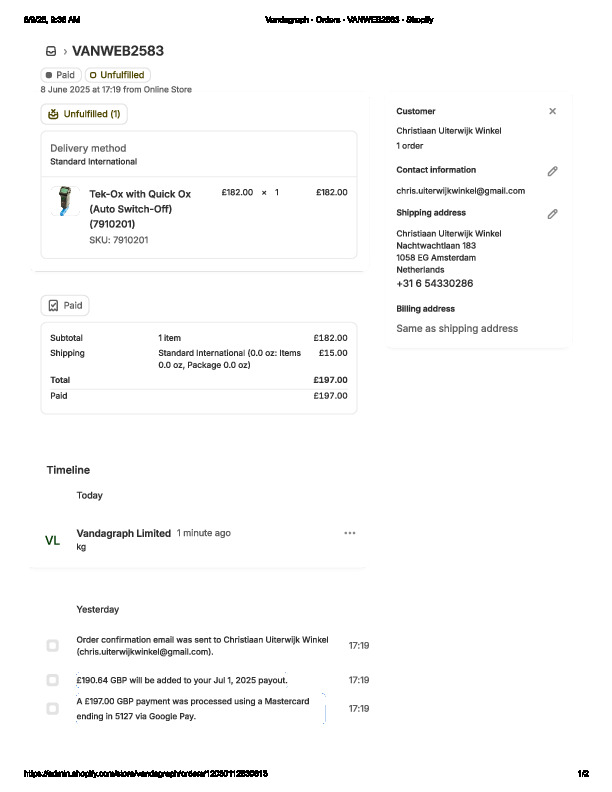This screenshot has width=612, height=792.
Task: Click the orders inbox icon in breadcrumb
Action: [x=51, y=51]
